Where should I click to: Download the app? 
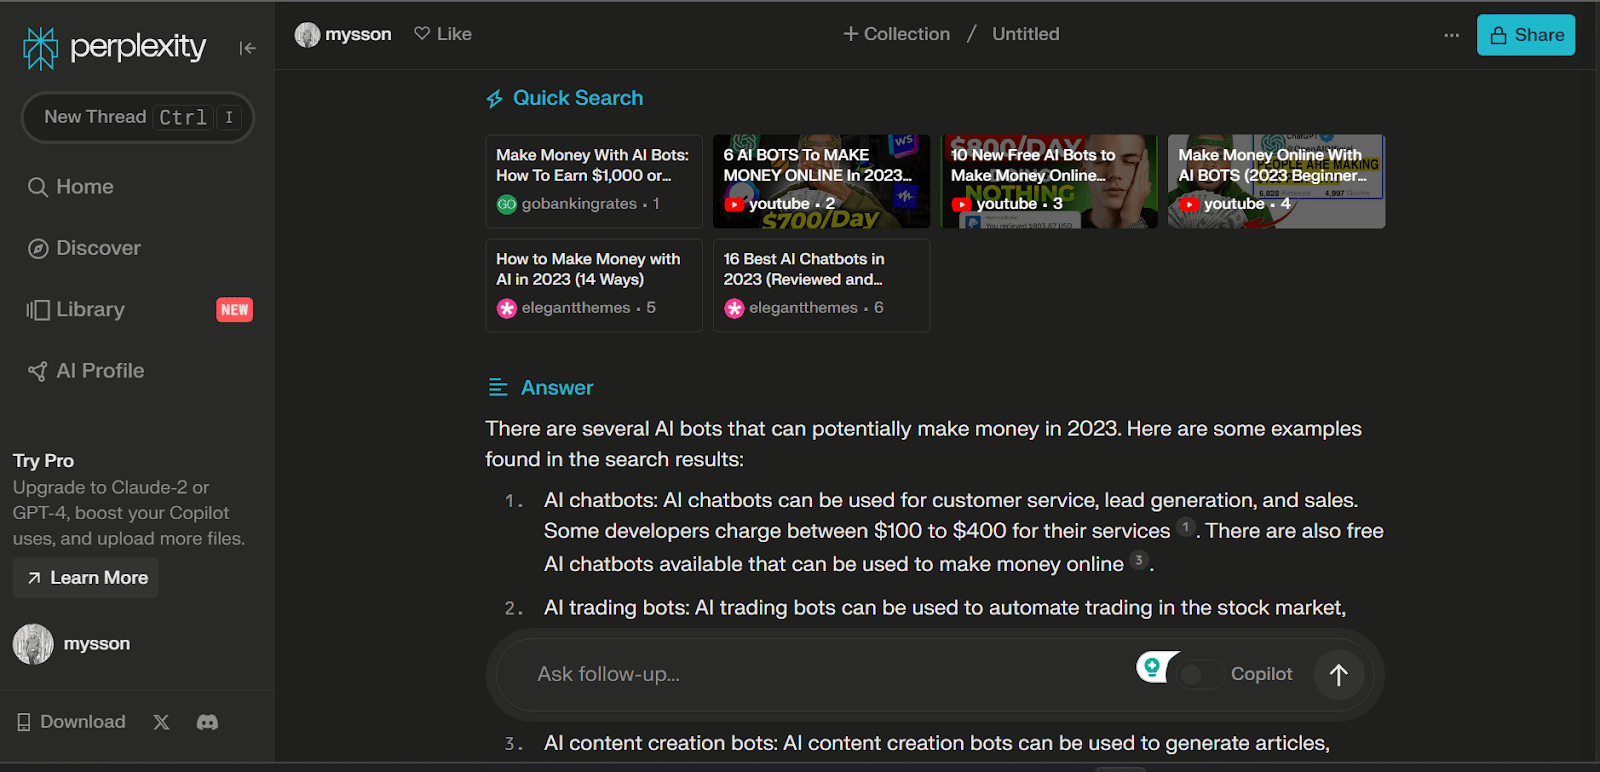[x=71, y=722]
